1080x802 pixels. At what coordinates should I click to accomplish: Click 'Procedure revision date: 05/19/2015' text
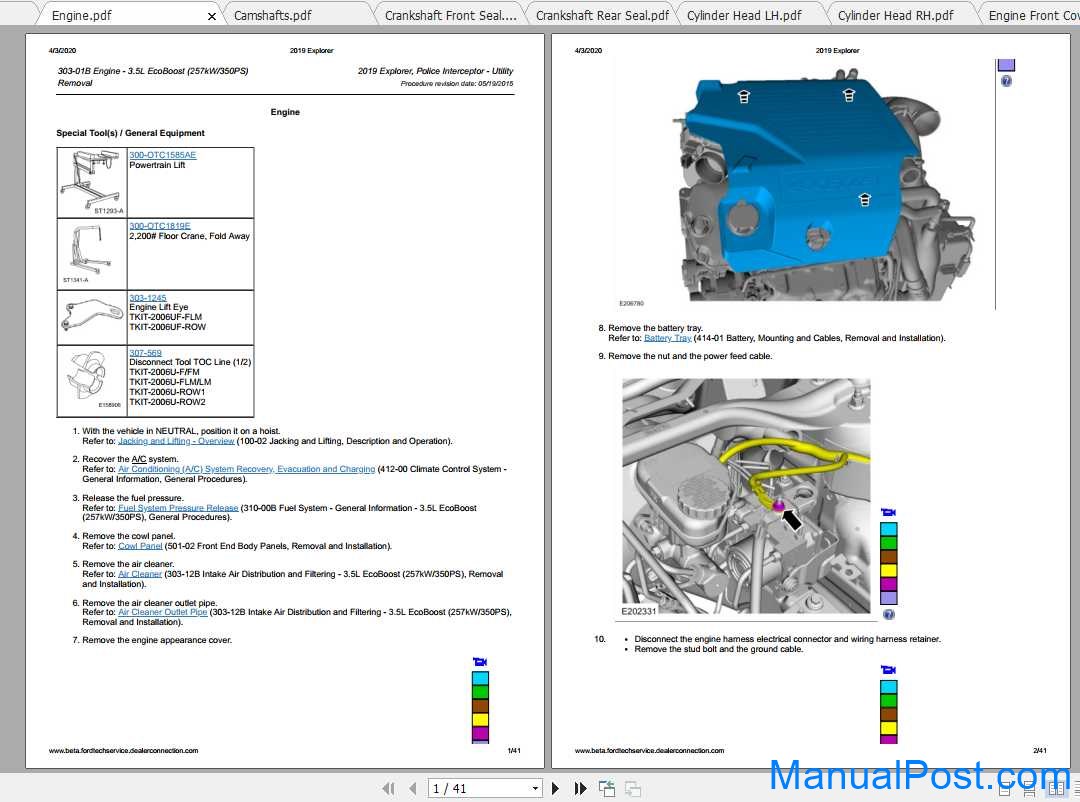click(x=457, y=83)
